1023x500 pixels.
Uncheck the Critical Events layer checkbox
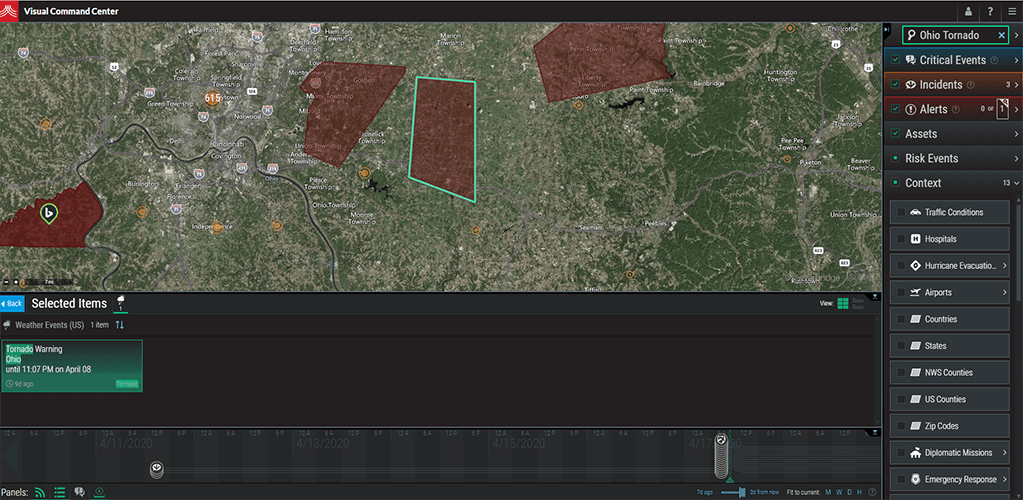coord(895,60)
